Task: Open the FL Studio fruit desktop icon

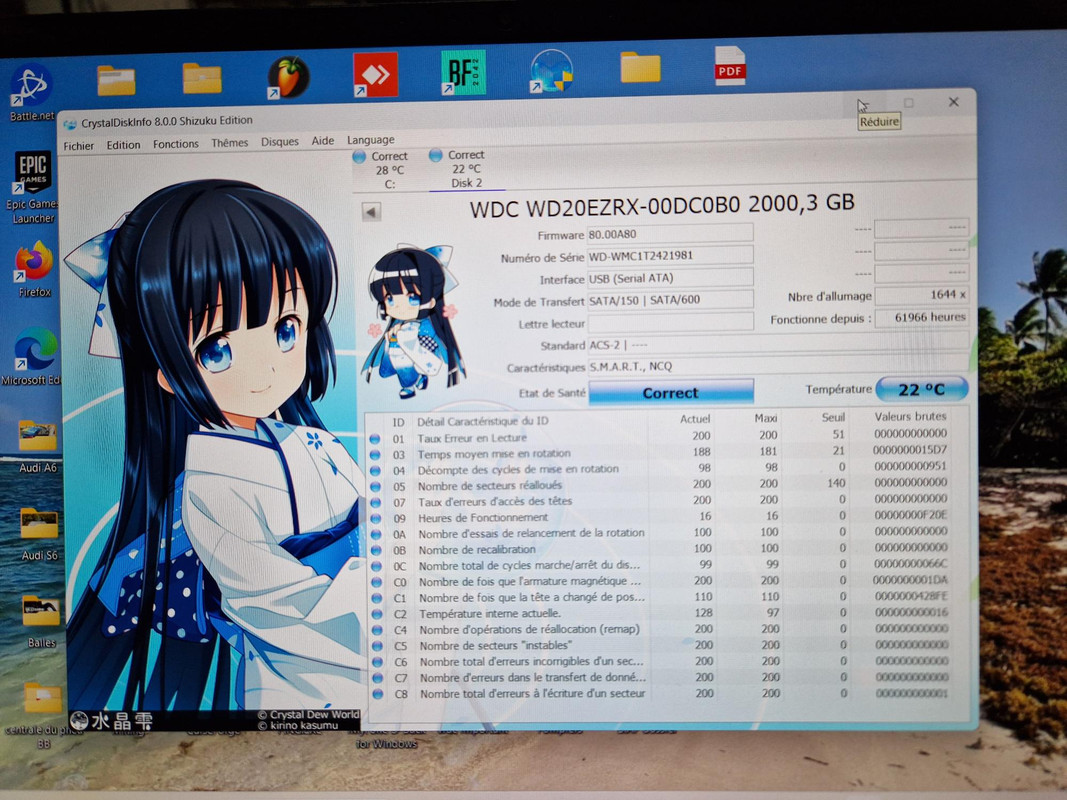Action: (x=289, y=77)
